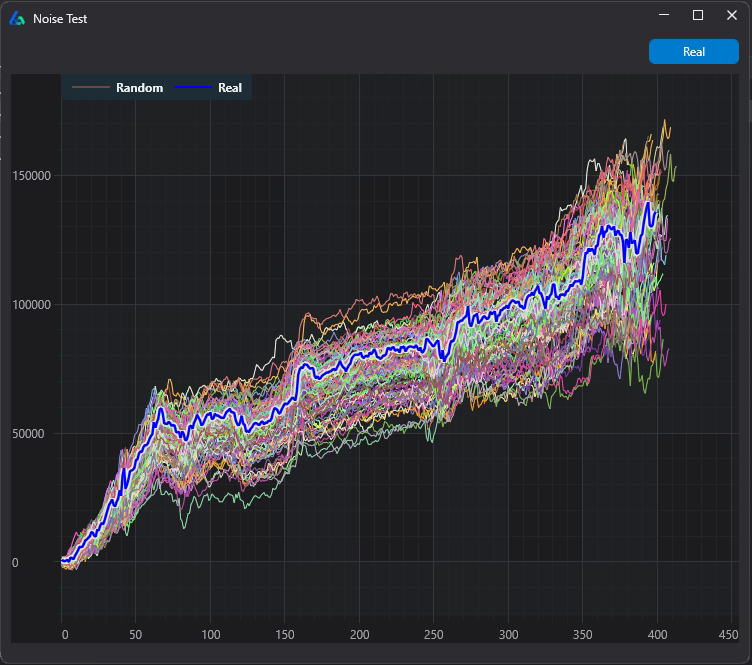This screenshot has height=665, width=752.
Task: Click the 450 label on x-axis
Action: click(729, 635)
